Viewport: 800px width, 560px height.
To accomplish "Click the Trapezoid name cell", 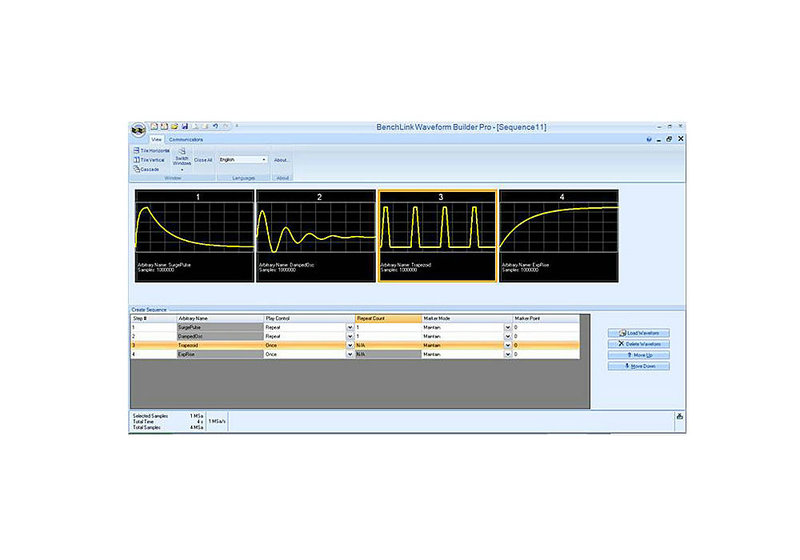I will coord(220,345).
